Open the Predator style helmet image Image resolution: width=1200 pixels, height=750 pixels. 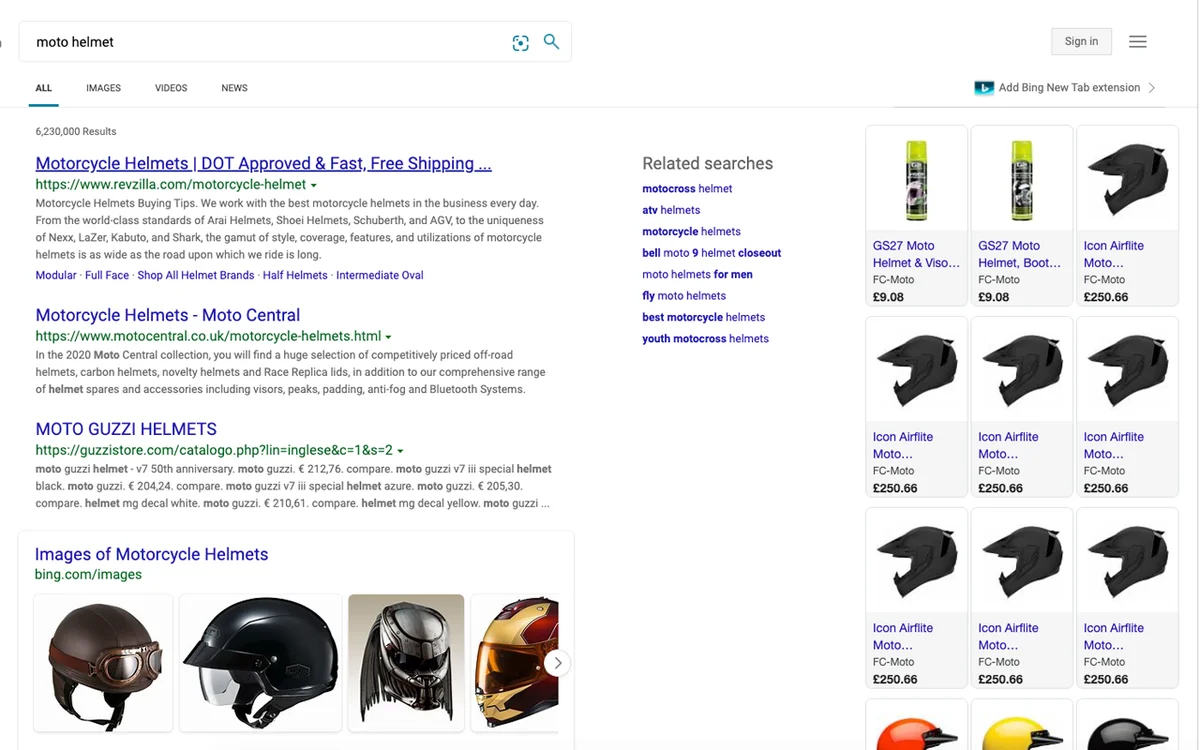click(406, 663)
